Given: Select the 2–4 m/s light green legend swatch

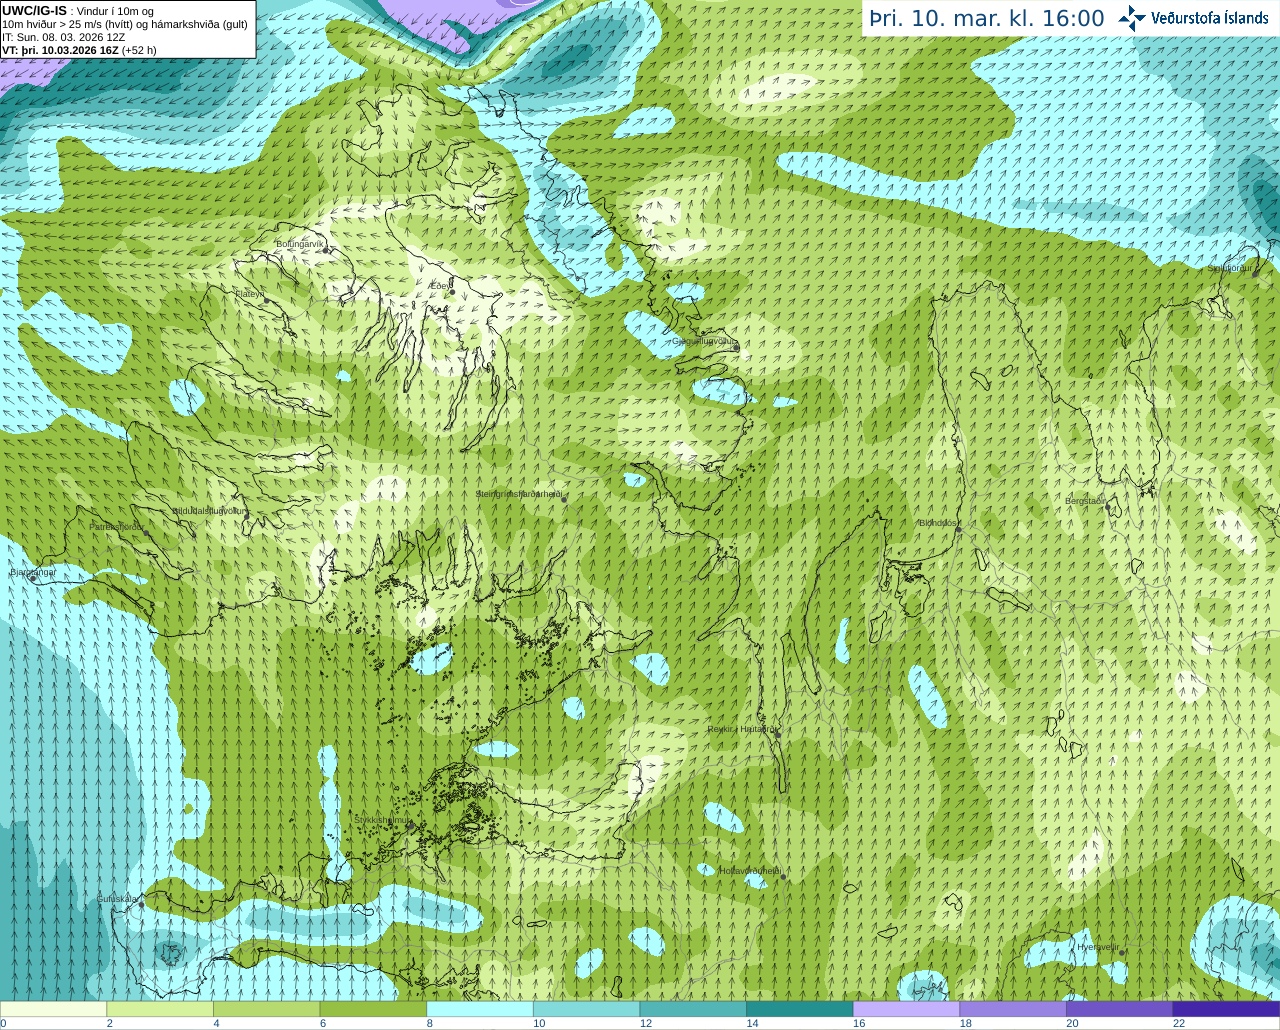Looking at the screenshot, I should tap(160, 1008).
